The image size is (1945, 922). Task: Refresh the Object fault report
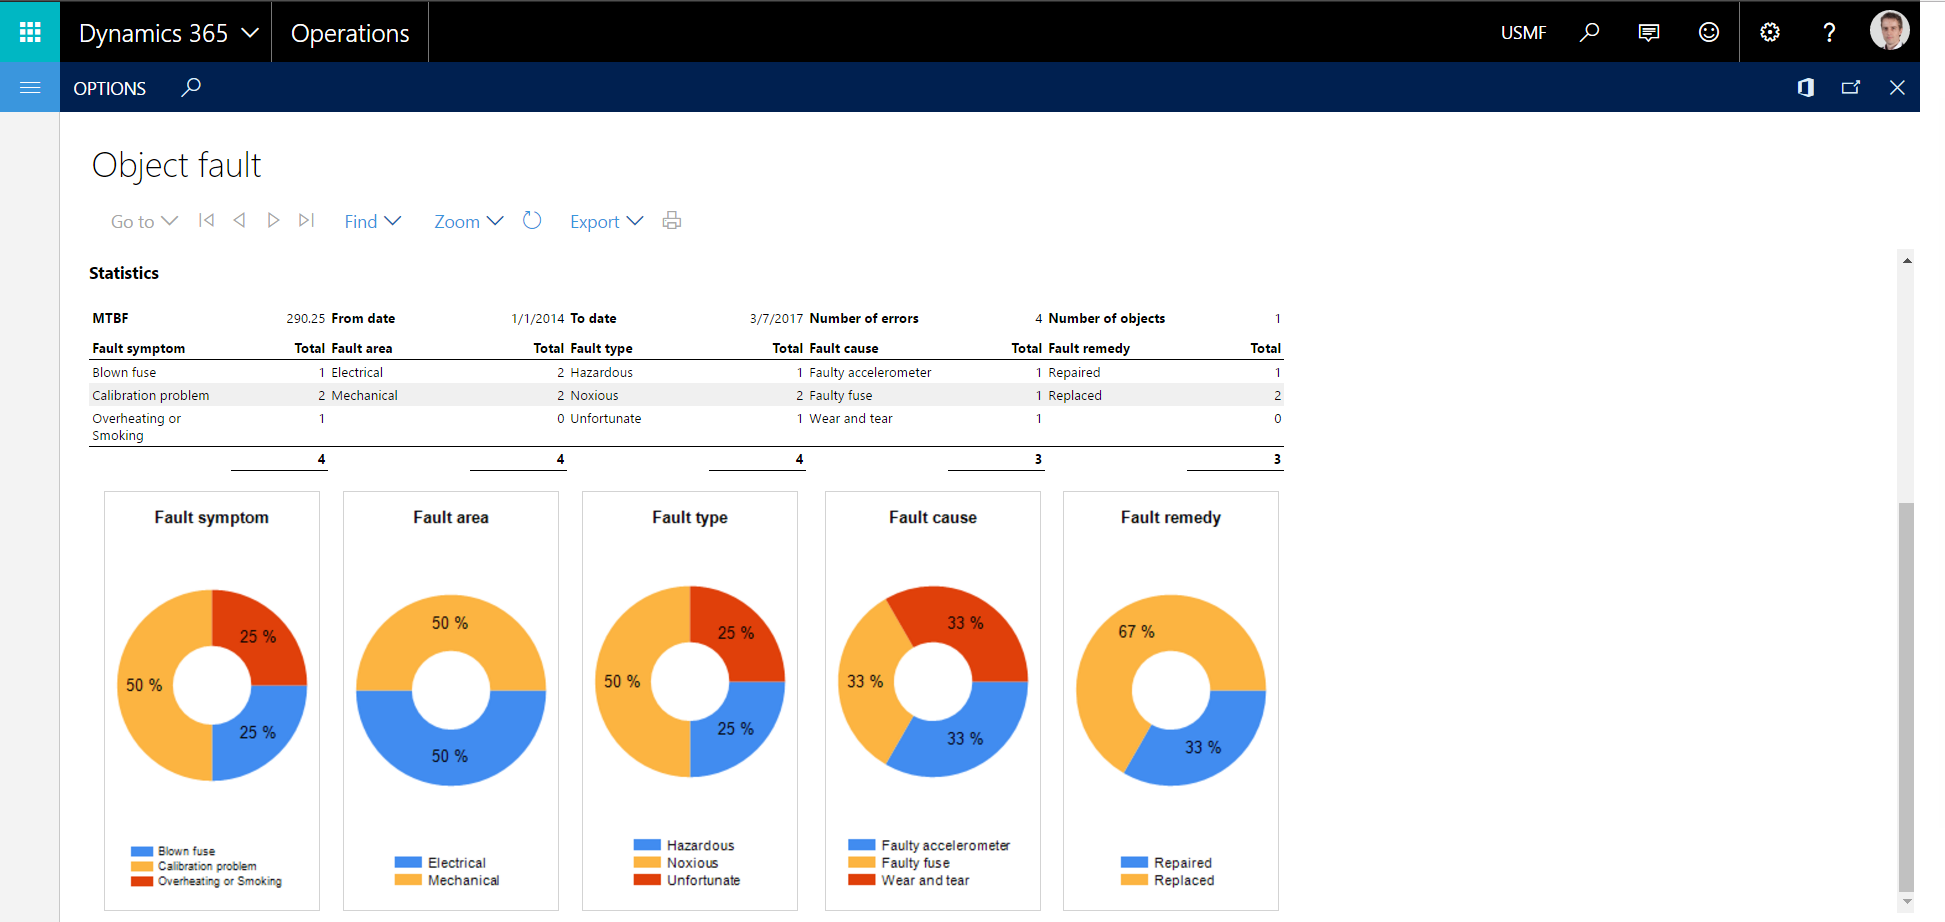point(532,220)
